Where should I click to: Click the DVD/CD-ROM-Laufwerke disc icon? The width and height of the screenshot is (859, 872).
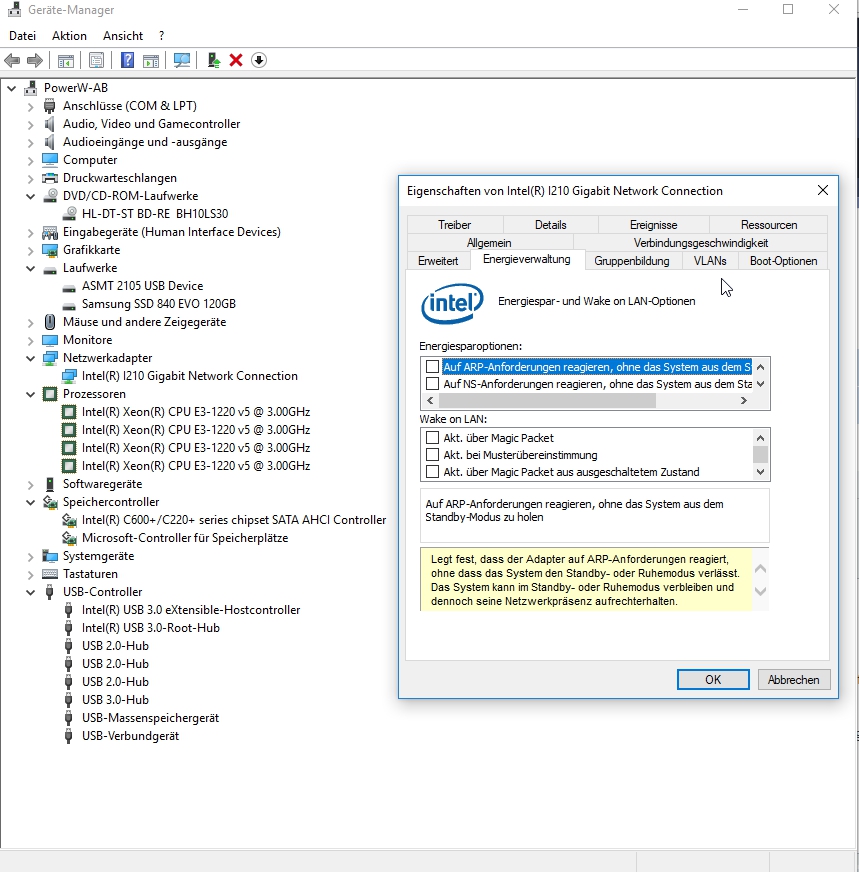click(50, 196)
